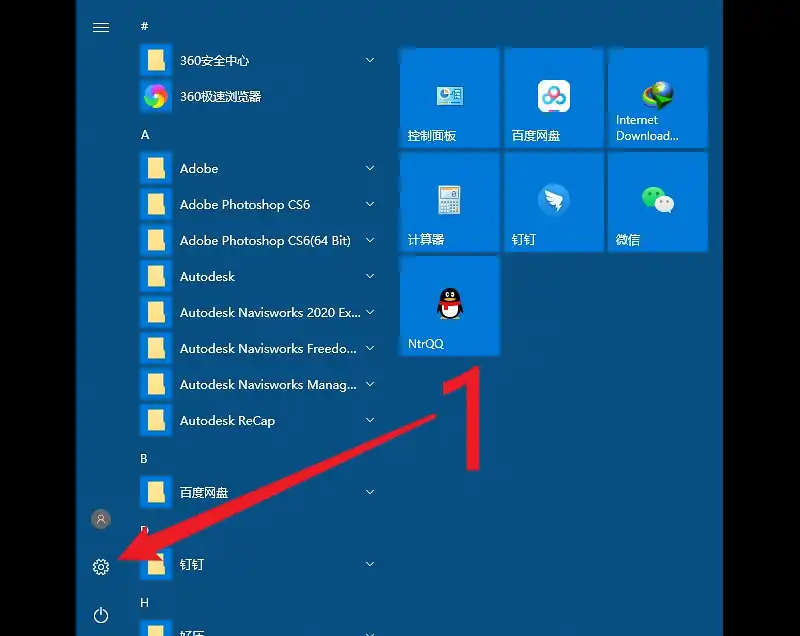The height and width of the screenshot is (636, 800).
Task: Launch 360极速浏览器 browser
Action: 220,97
